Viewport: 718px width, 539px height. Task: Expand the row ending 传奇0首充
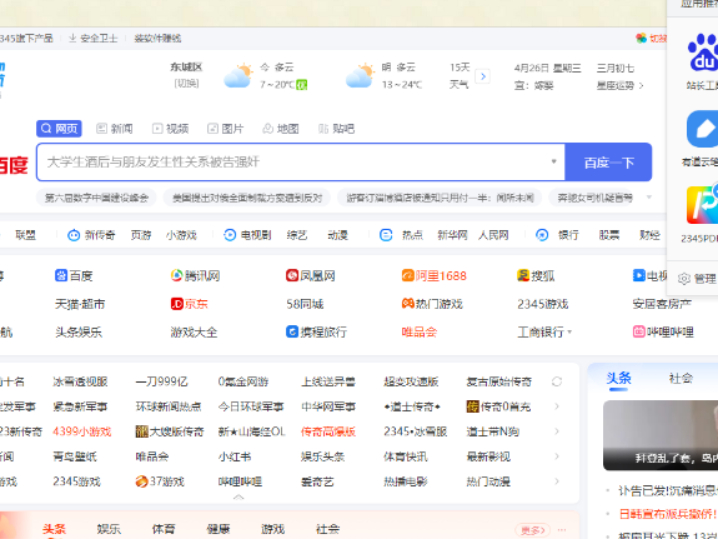pos(557,406)
